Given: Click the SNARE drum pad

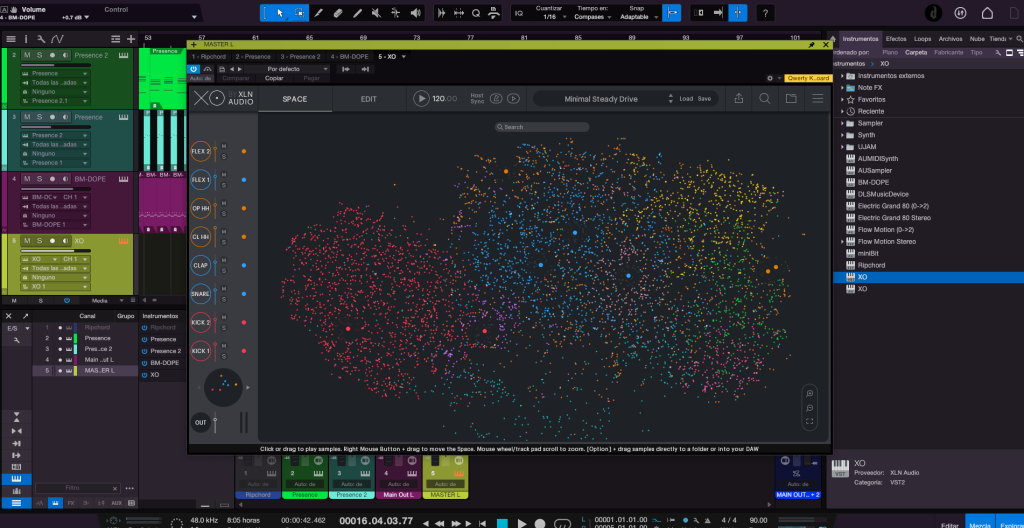Looking at the screenshot, I should tap(200, 294).
